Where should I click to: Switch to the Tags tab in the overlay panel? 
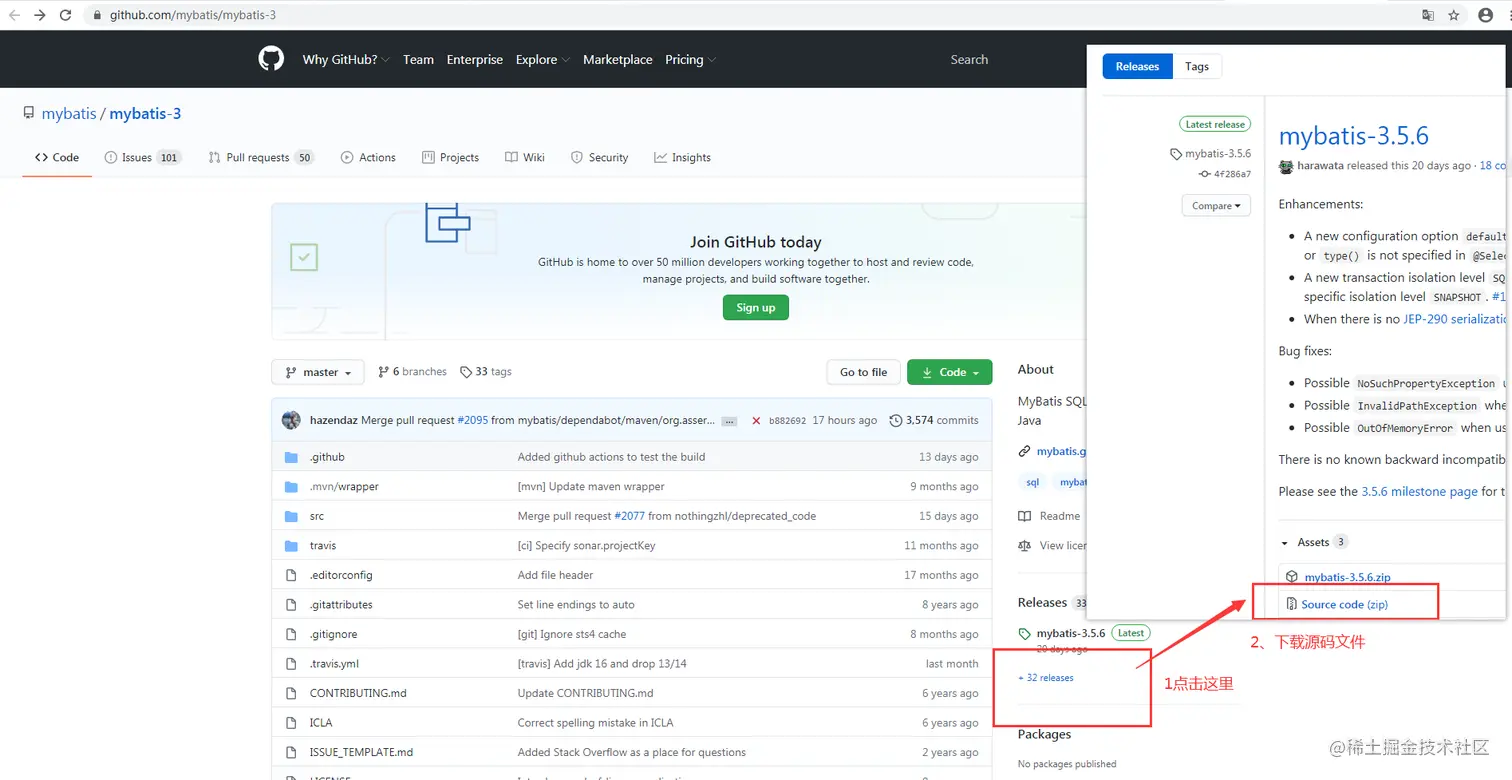[x=1197, y=67]
